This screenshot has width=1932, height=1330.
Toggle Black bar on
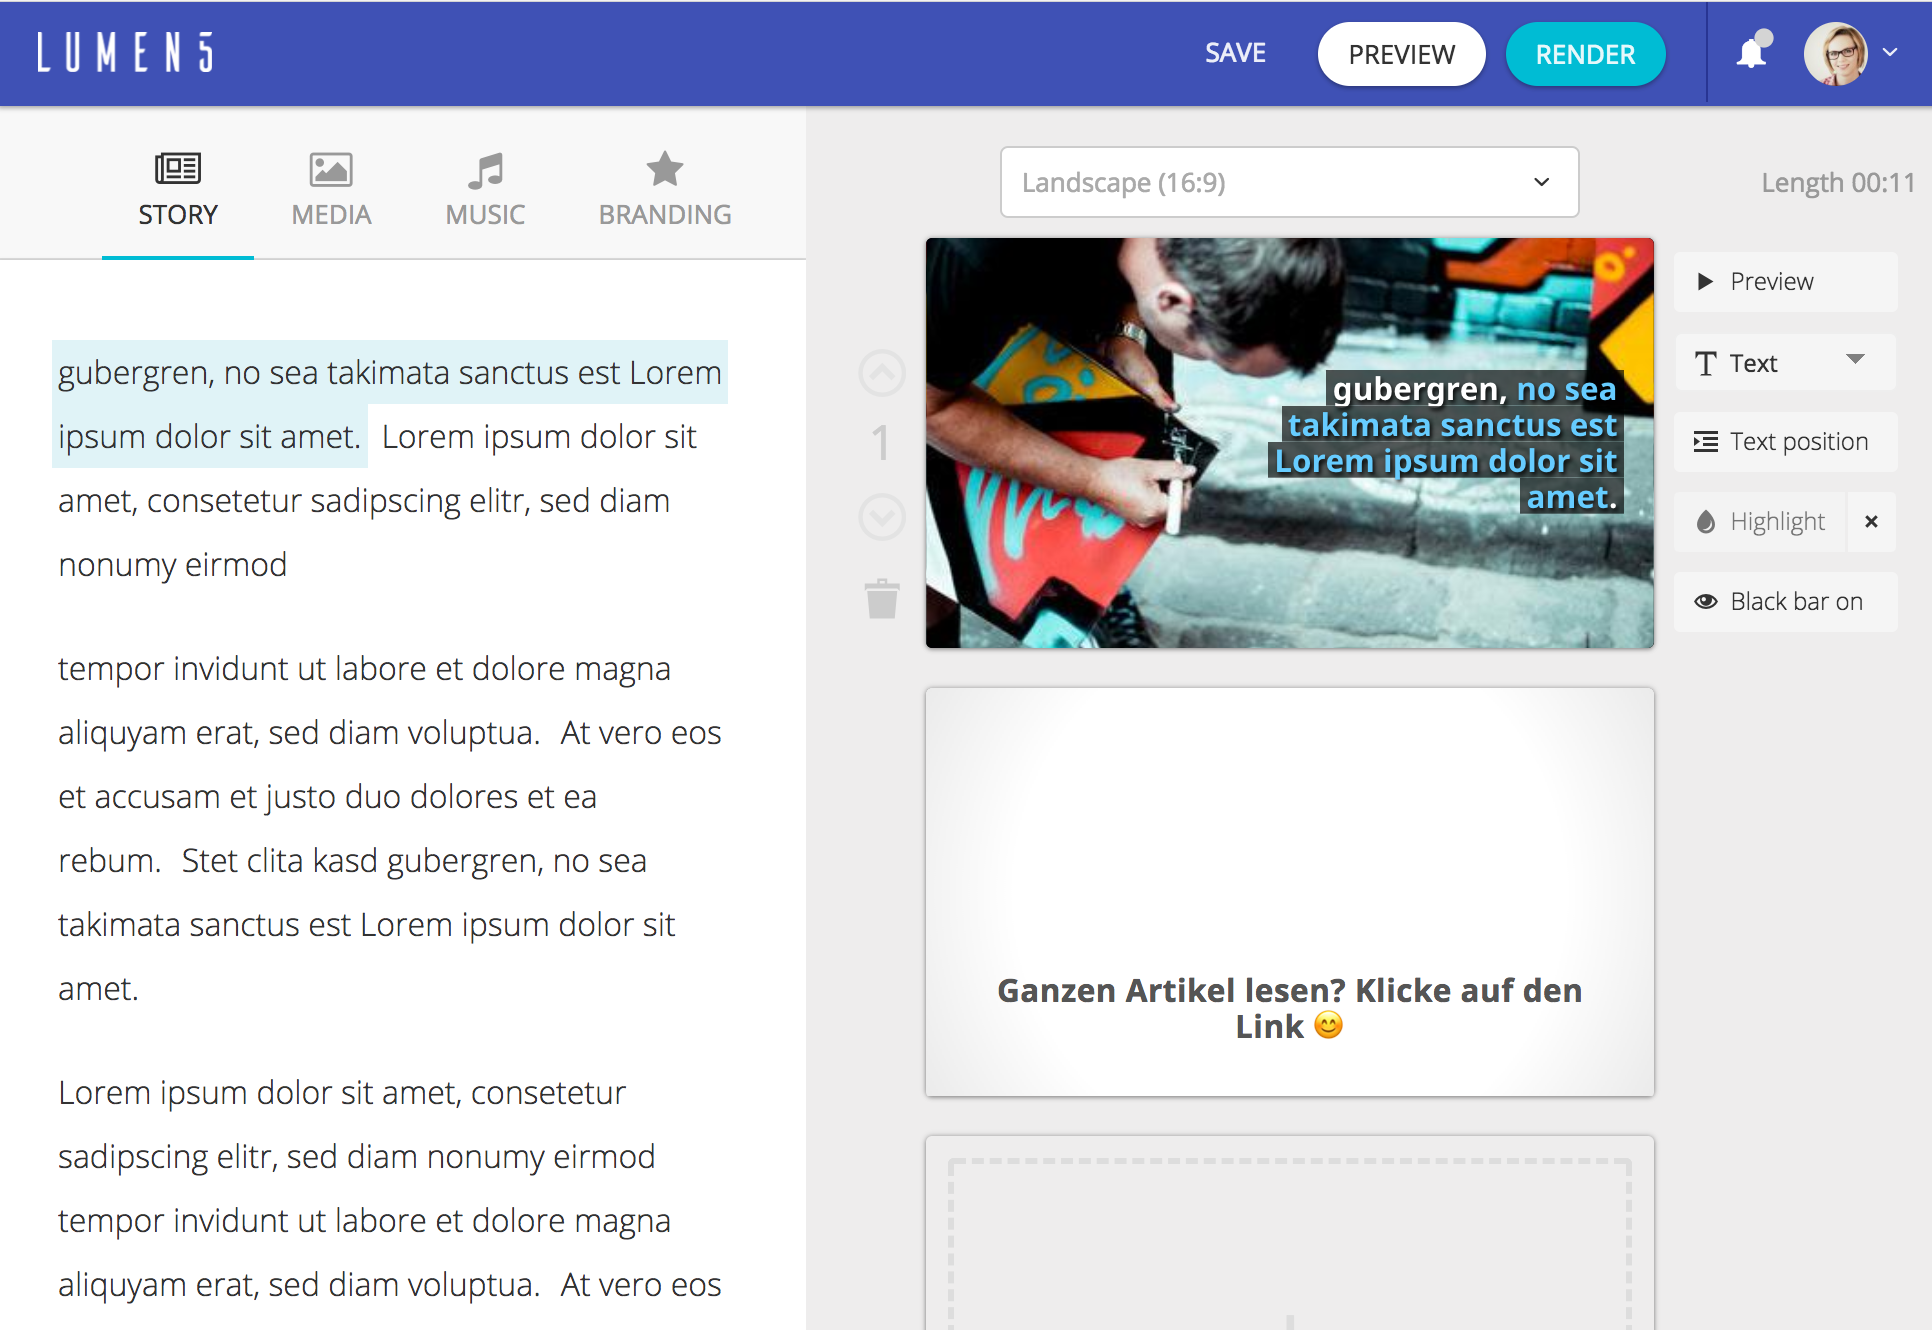[1785, 602]
